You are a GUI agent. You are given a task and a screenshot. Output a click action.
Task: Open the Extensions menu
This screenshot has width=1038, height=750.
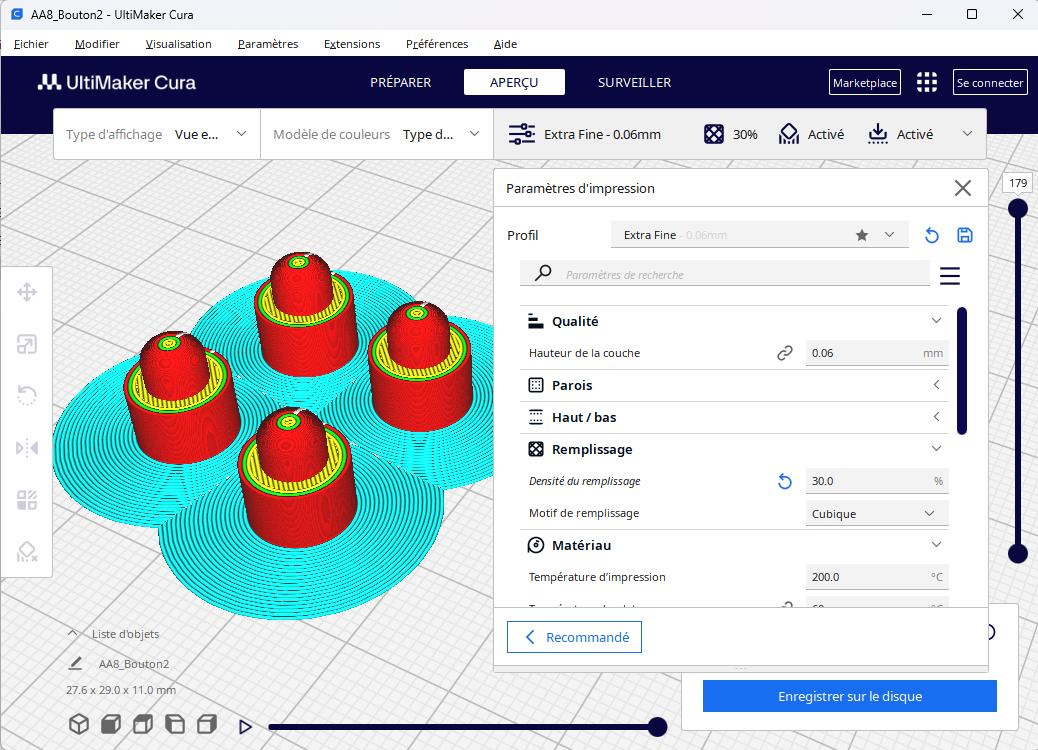(352, 44)
